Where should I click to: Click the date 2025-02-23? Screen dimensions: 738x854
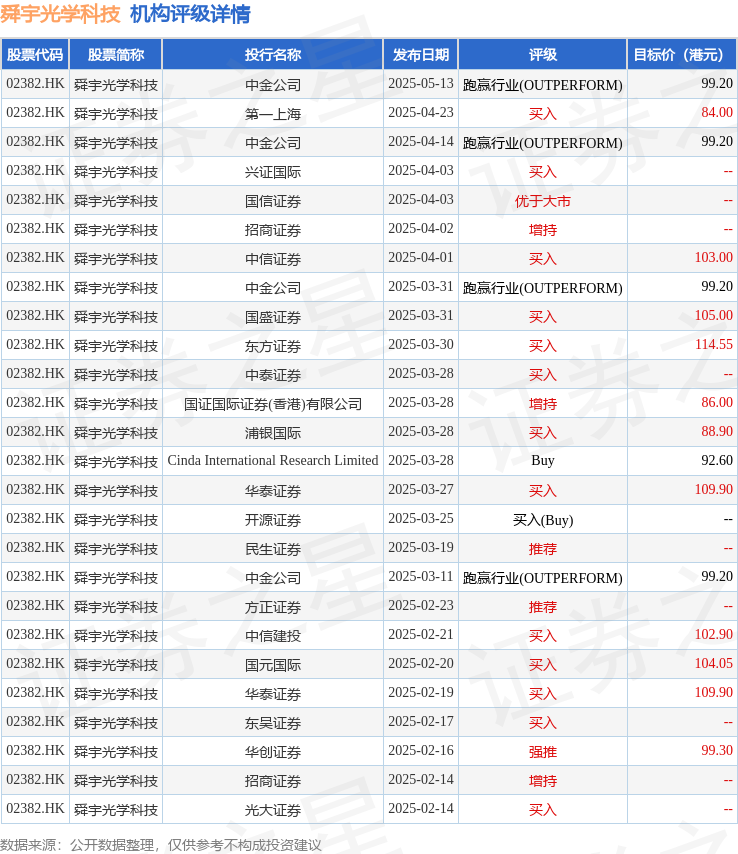[421, 606]
